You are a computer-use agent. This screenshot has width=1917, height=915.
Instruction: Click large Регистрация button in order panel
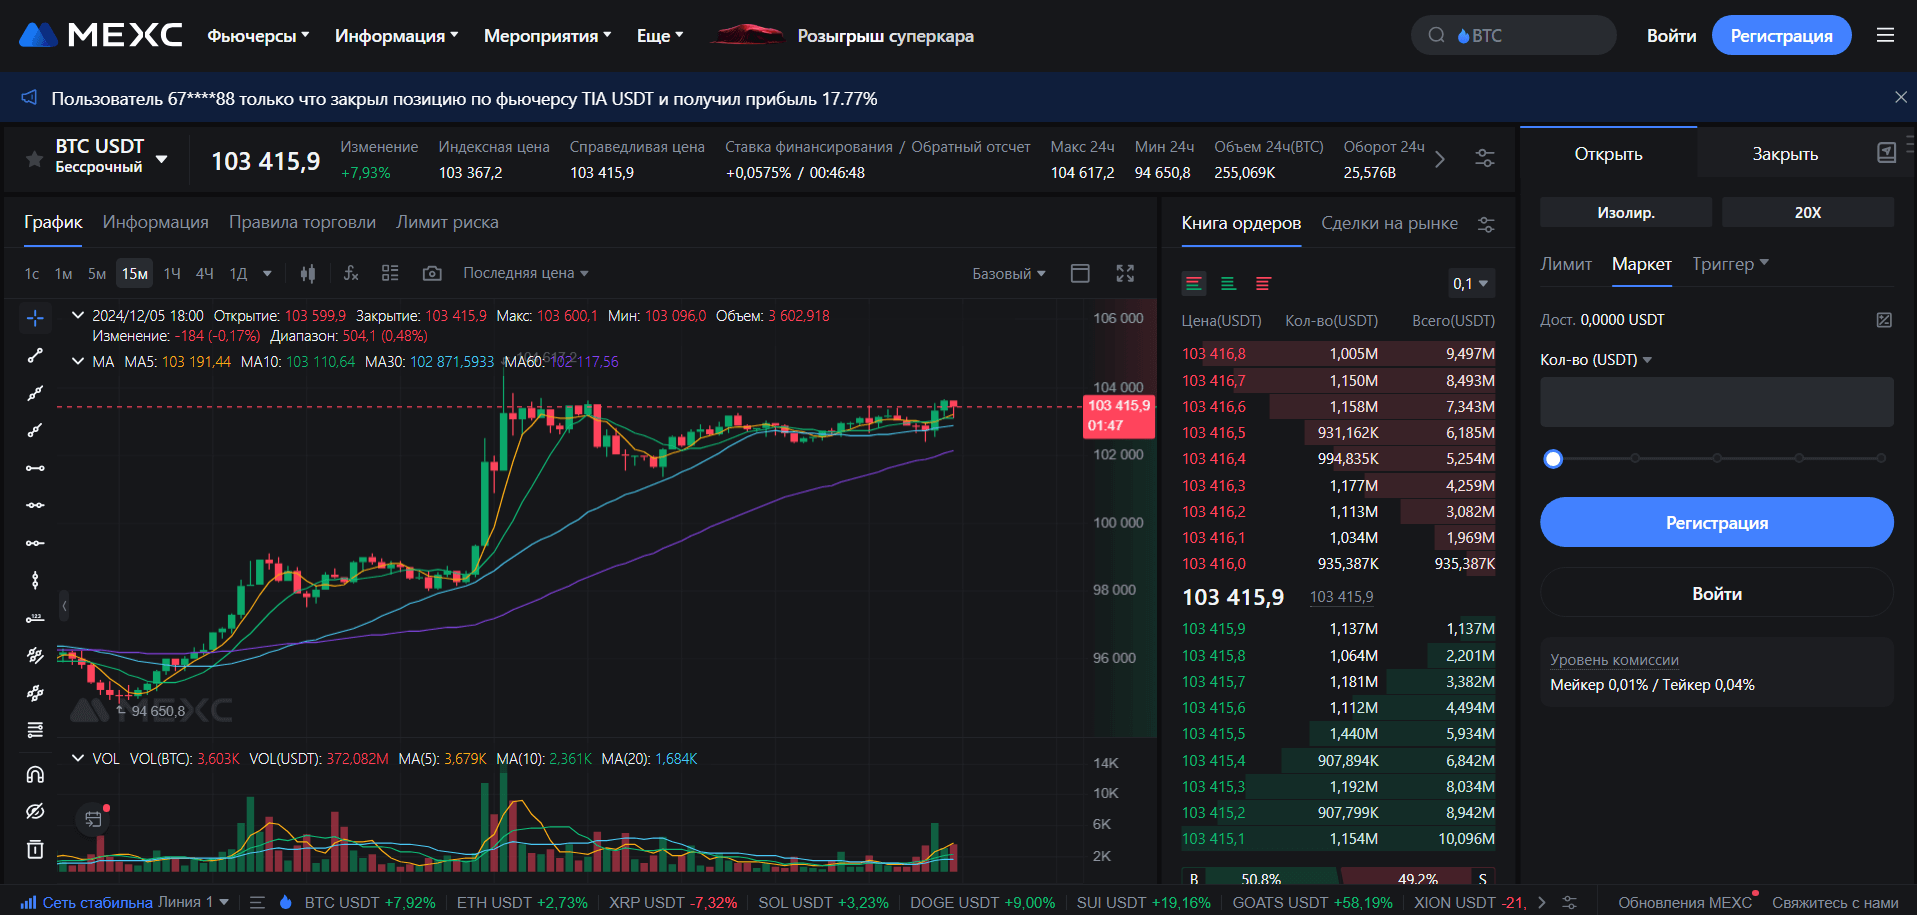click(x=1716, y=522)
